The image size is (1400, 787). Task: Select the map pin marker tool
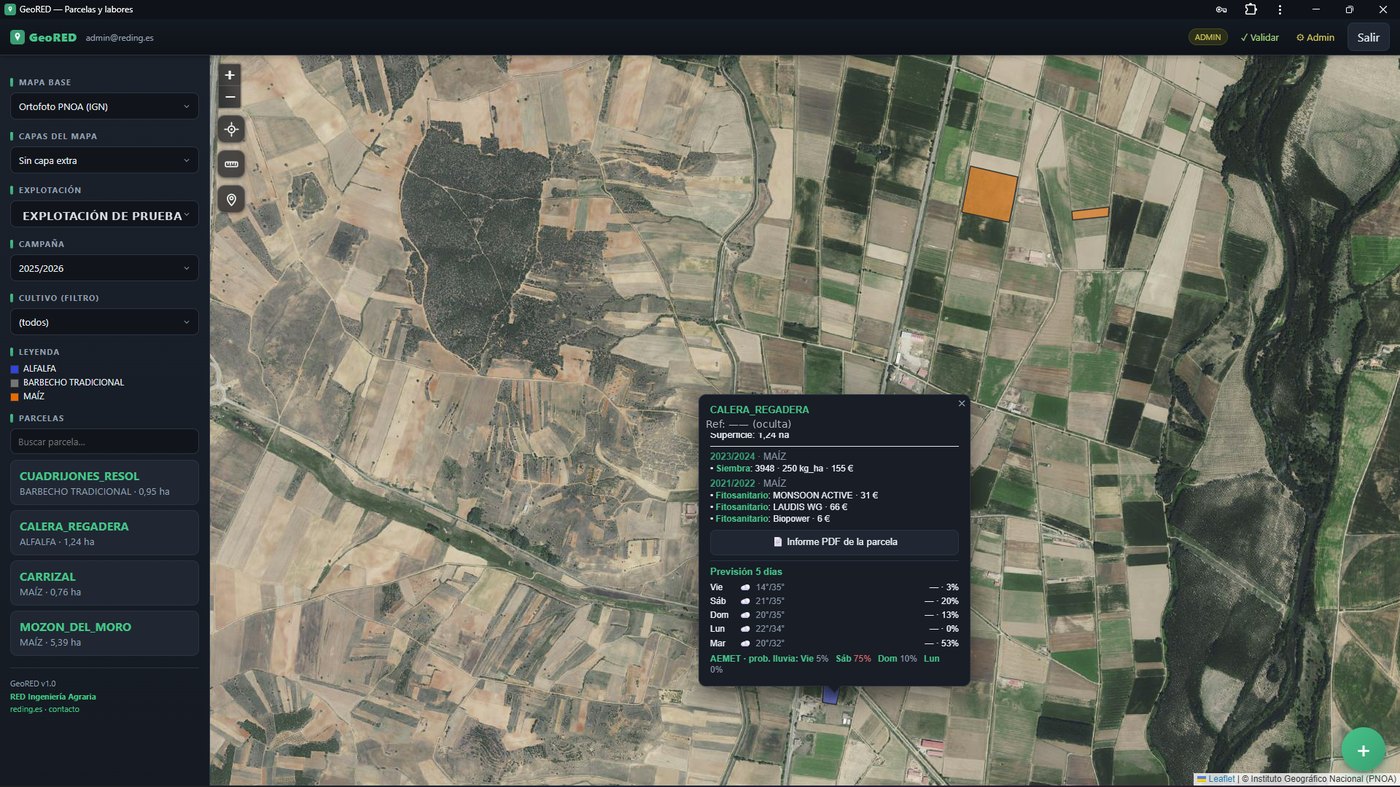click(231, 199)
